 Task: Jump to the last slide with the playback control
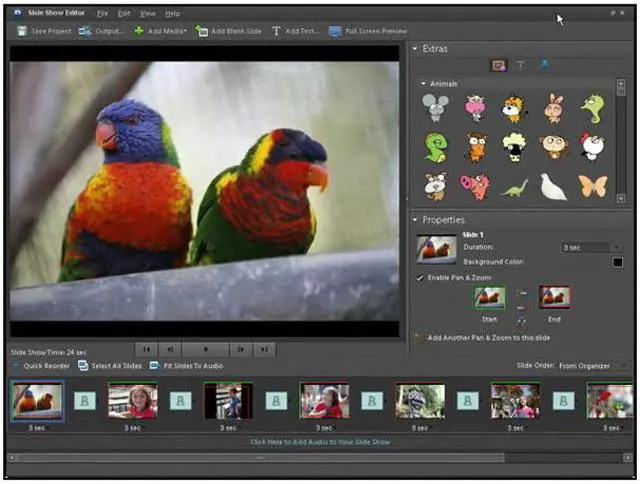(x=264, y=349)
